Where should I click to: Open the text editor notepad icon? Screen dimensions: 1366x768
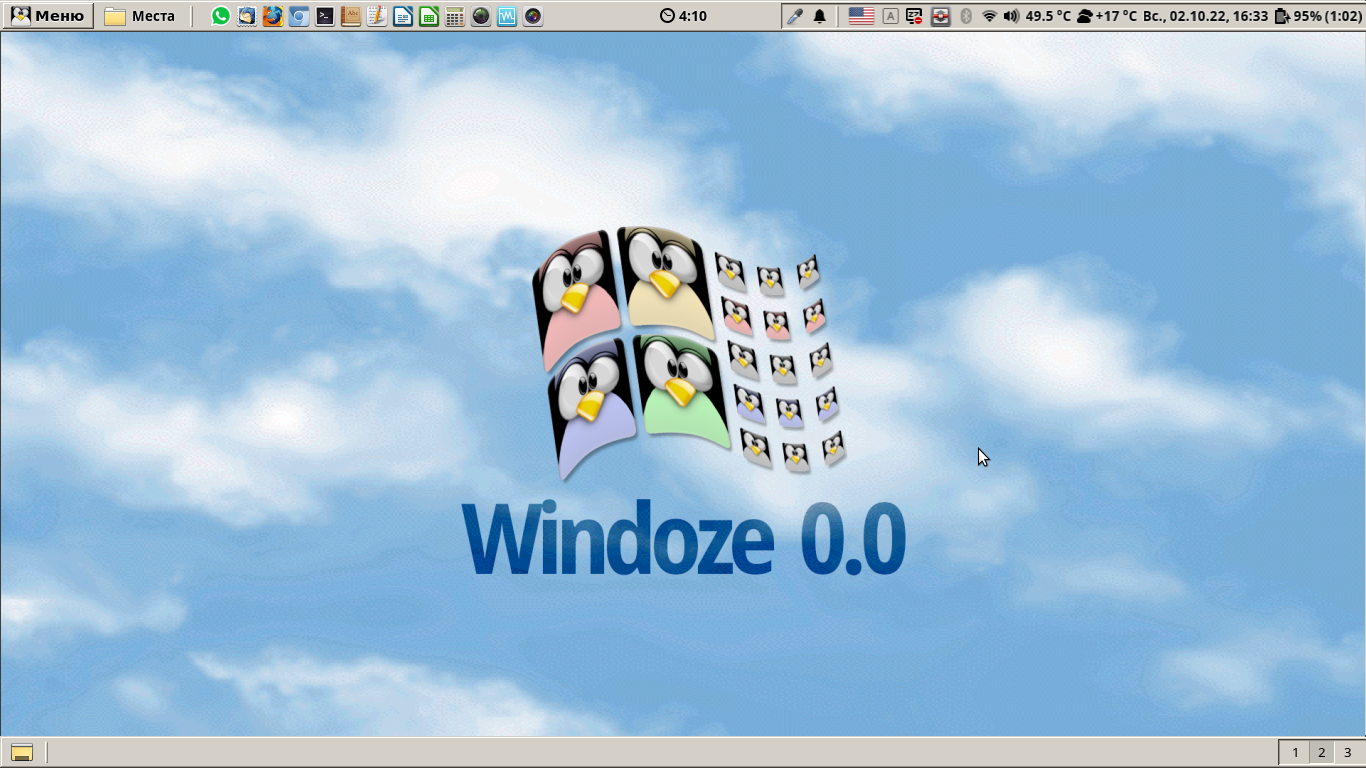[377, 16]
